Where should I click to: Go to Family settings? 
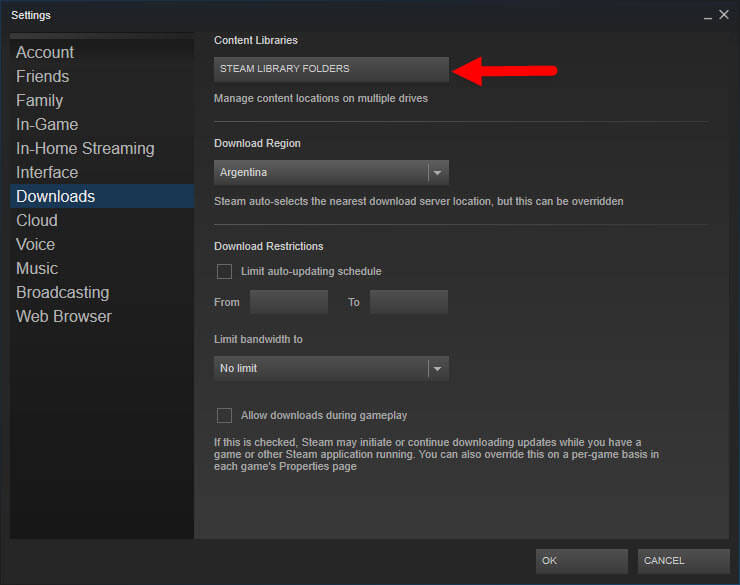(x=102, y=100)
